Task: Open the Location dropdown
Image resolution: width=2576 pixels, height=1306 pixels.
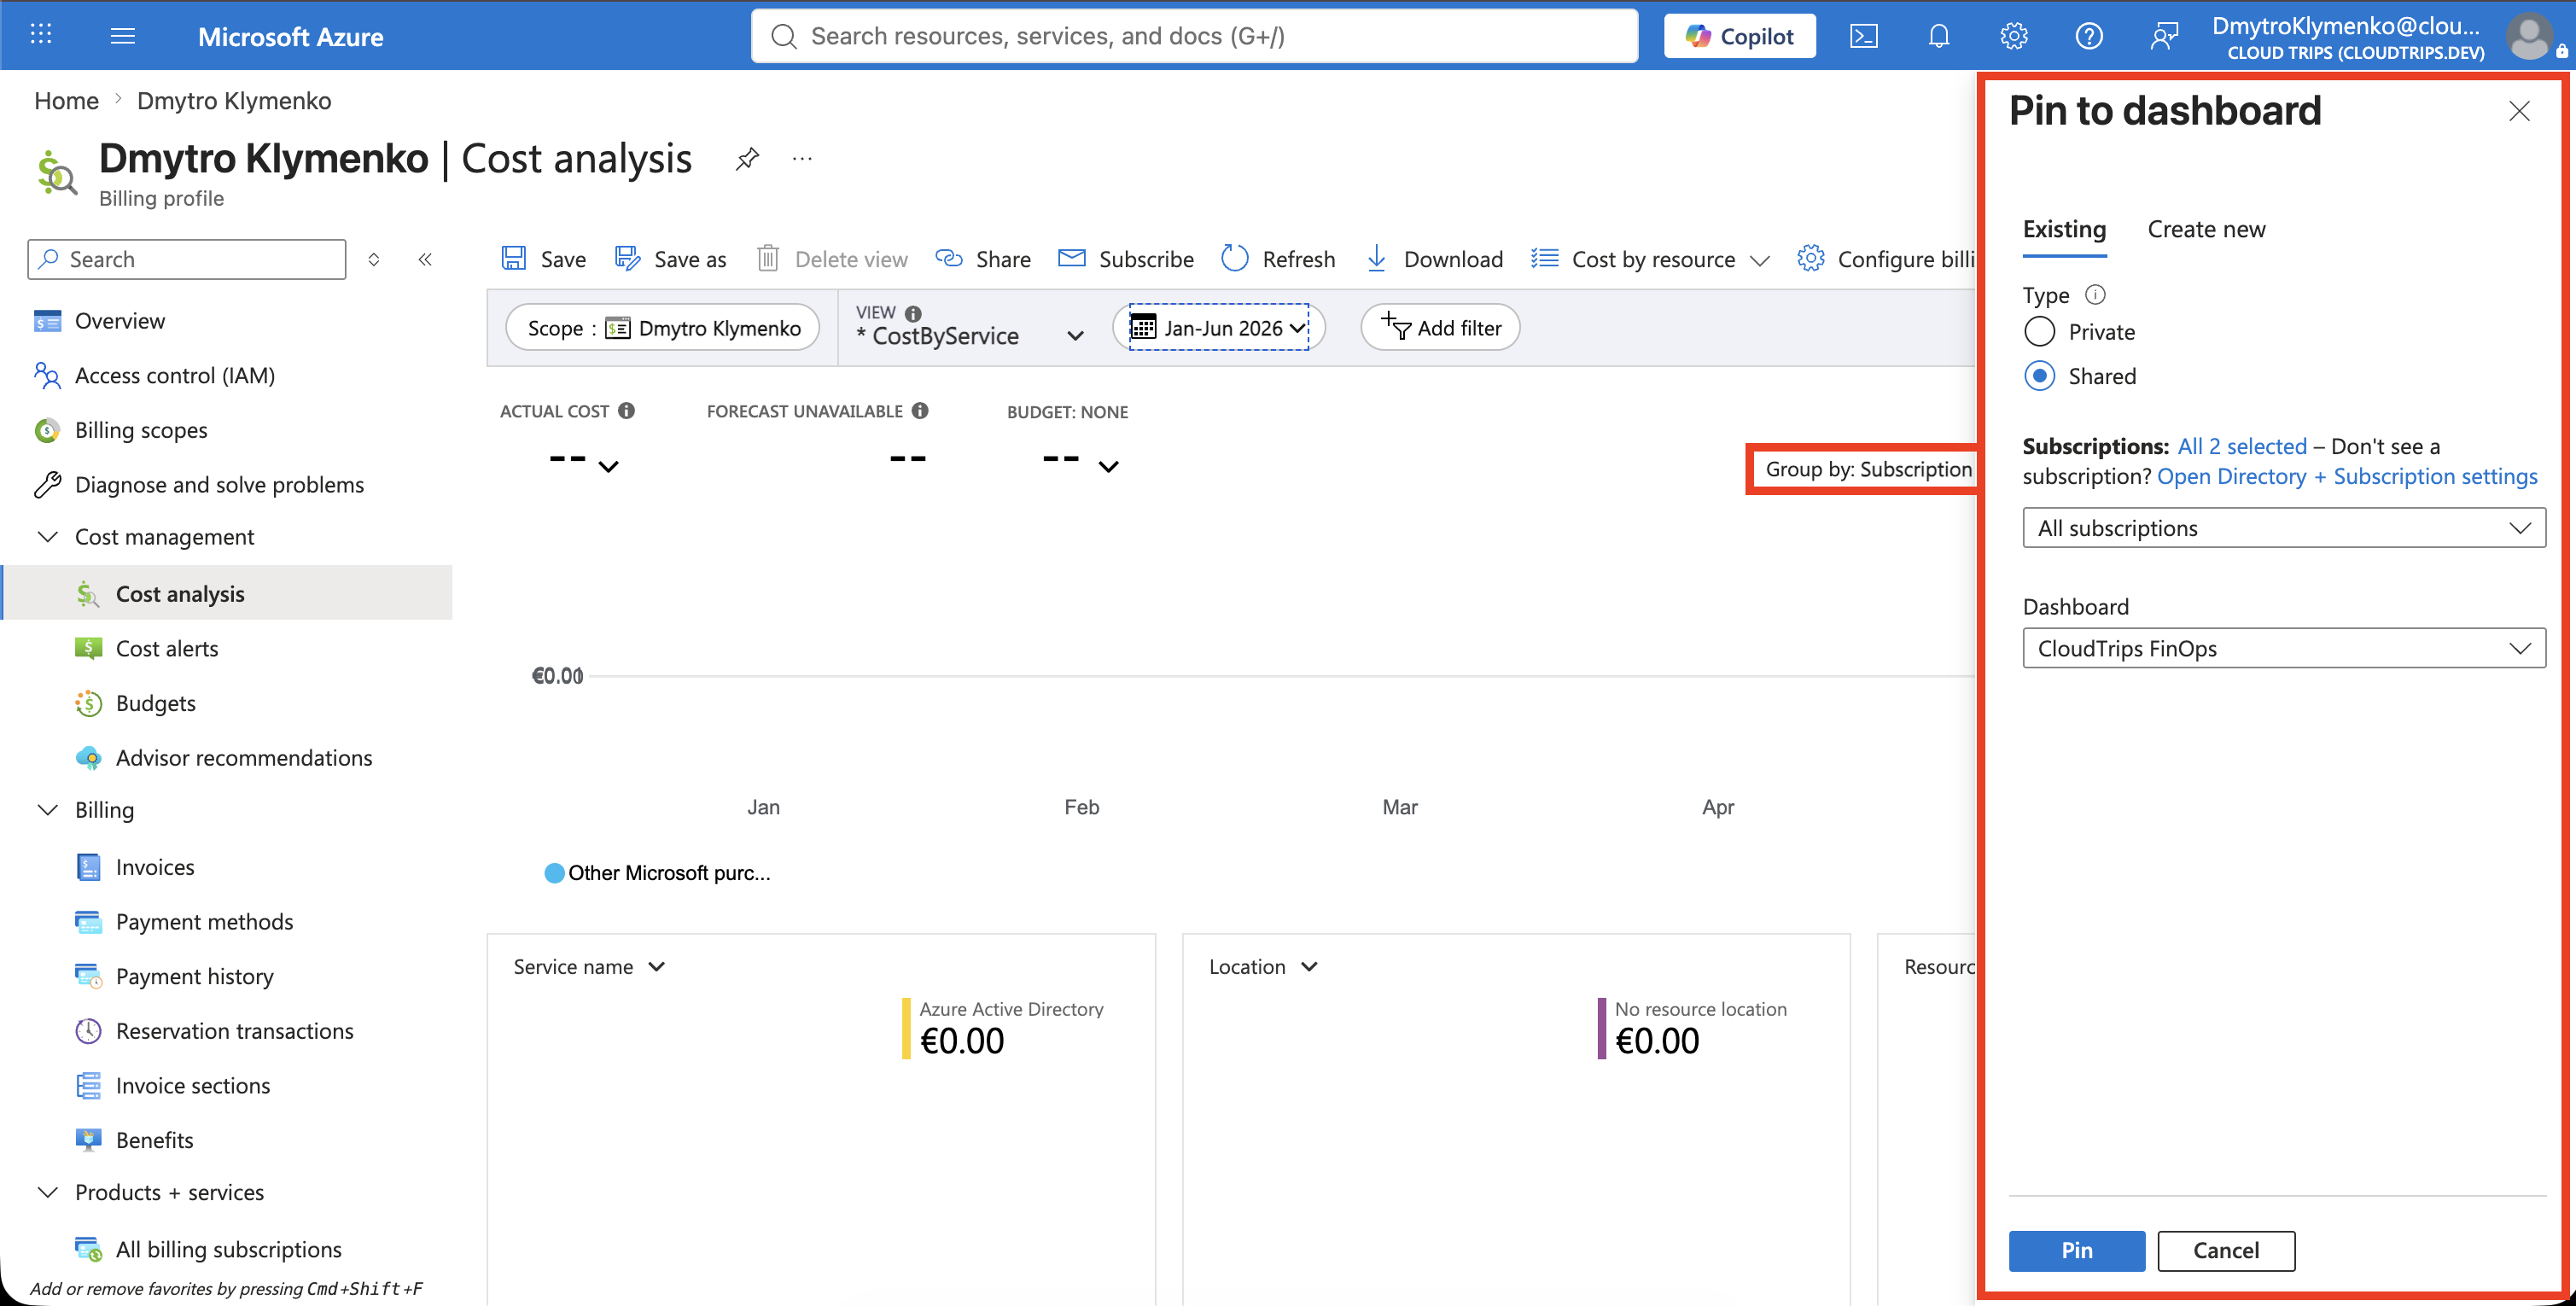Action: tap(1263, 966)
